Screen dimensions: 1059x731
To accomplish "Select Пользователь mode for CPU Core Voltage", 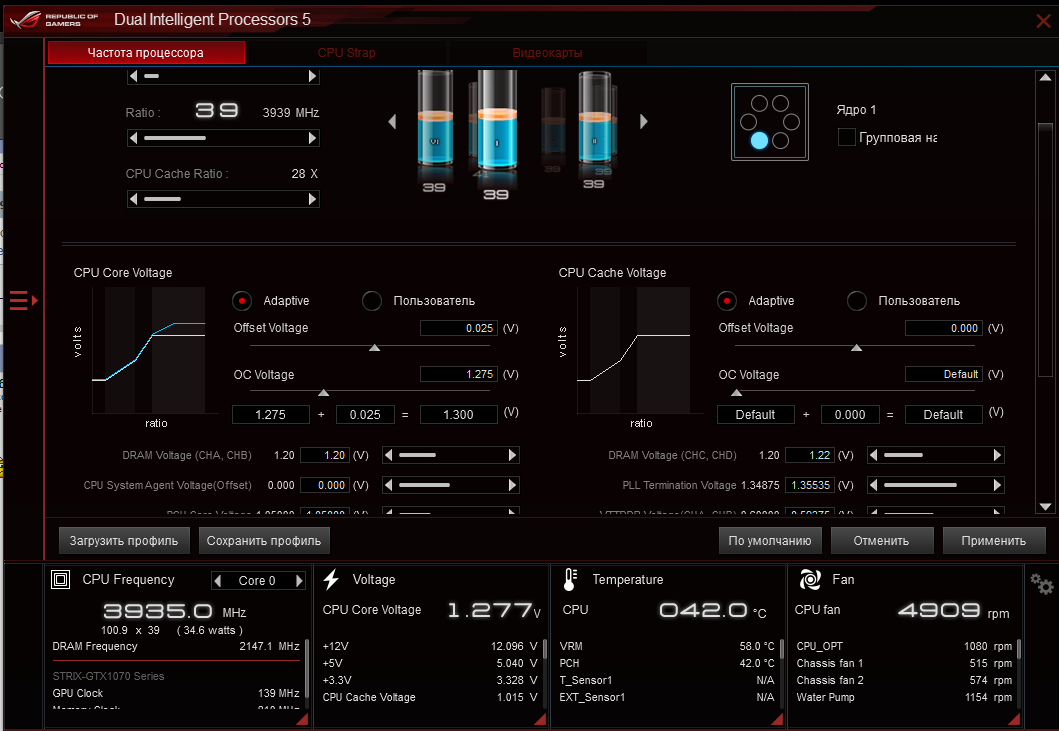I will coord(371,301).
